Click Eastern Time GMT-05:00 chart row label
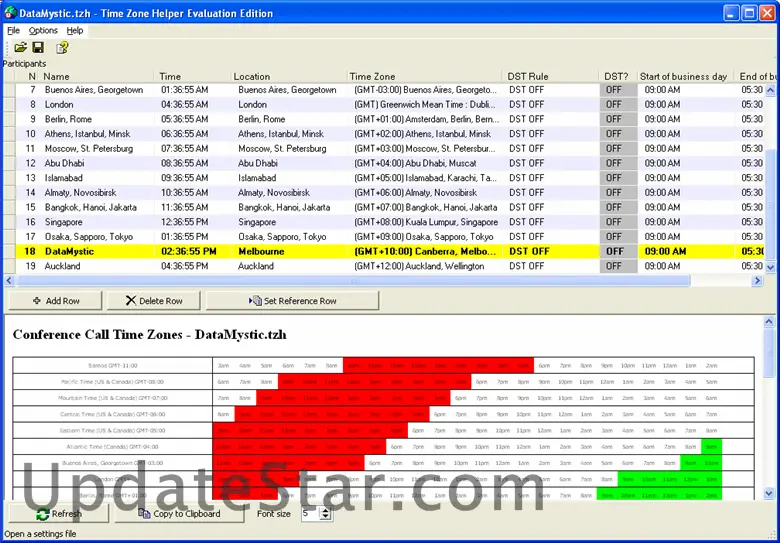Viewport: 780px width, 543px height. click(112, 431)
